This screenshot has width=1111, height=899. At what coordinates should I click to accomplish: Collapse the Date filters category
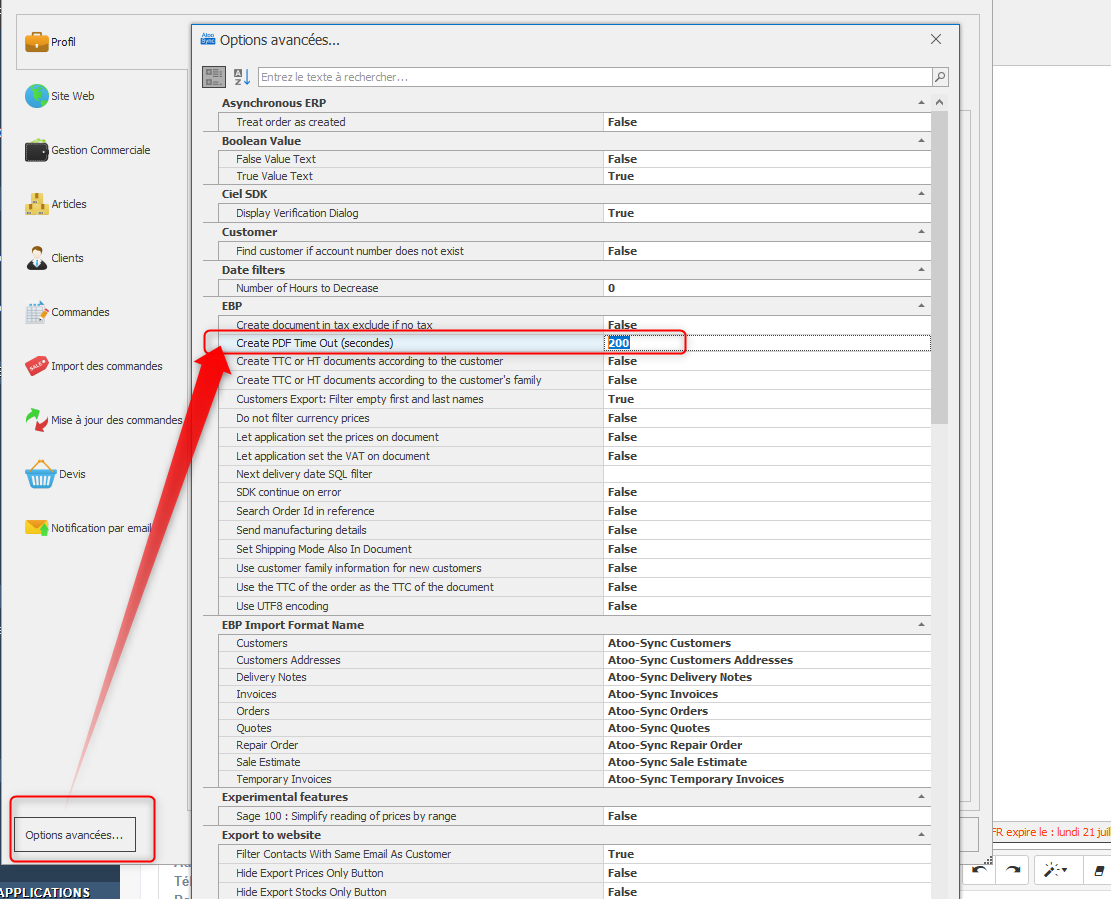(921, 269)
